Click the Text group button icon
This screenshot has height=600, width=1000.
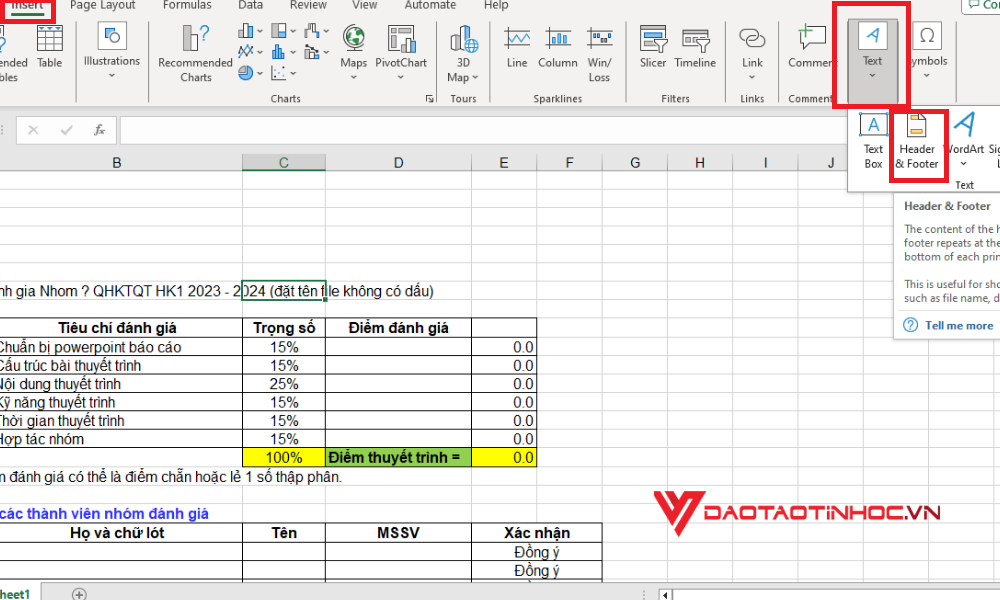click(872, 35)
